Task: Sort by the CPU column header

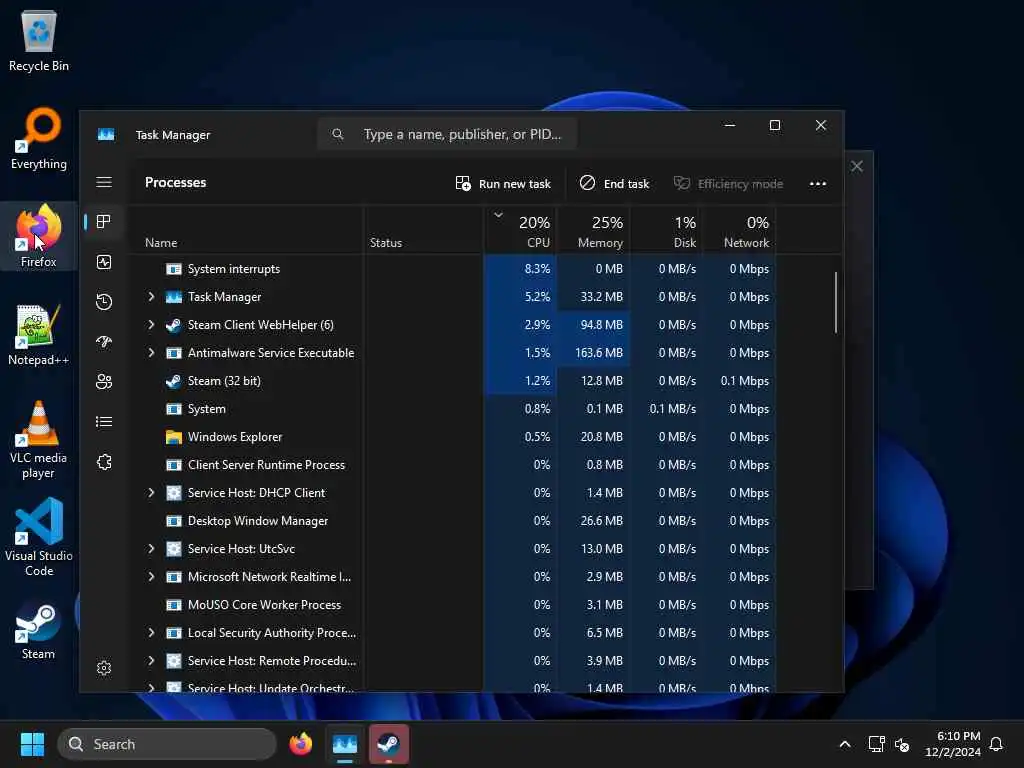Action: 520,232
